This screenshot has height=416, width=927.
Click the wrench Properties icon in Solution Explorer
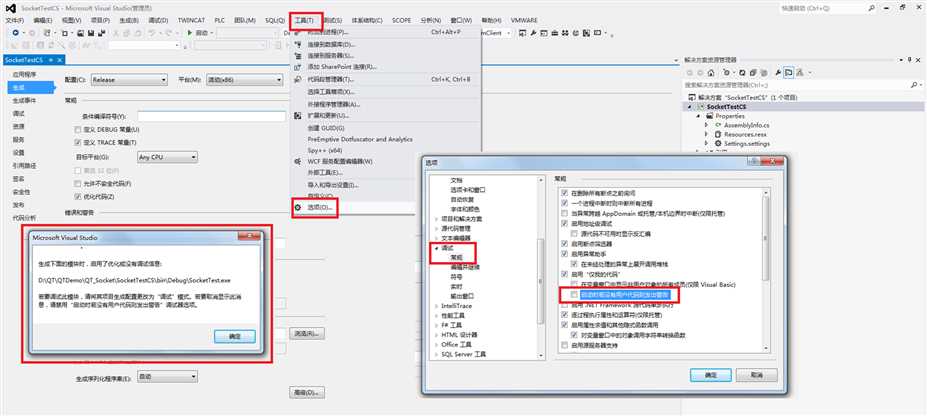778,73
